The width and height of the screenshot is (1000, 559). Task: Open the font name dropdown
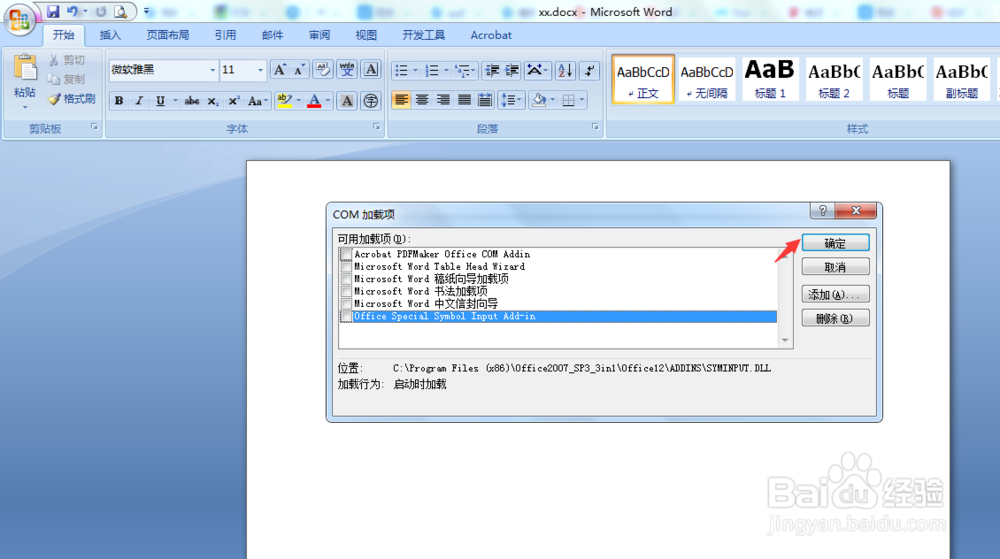[212, 69]
